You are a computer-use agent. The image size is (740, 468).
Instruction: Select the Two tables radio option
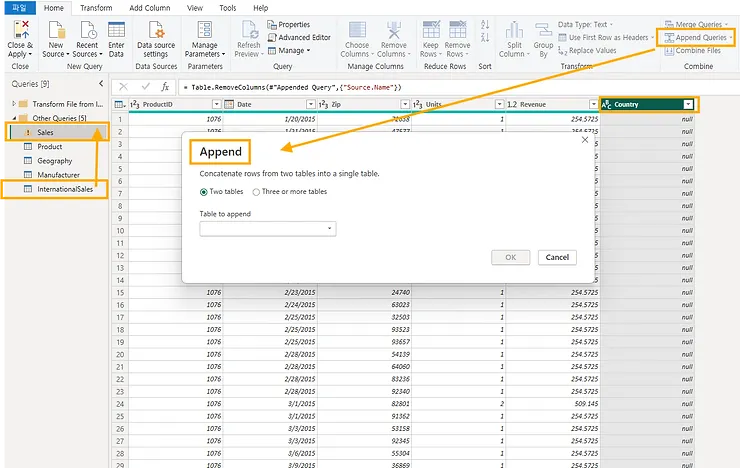click(205, 191)
